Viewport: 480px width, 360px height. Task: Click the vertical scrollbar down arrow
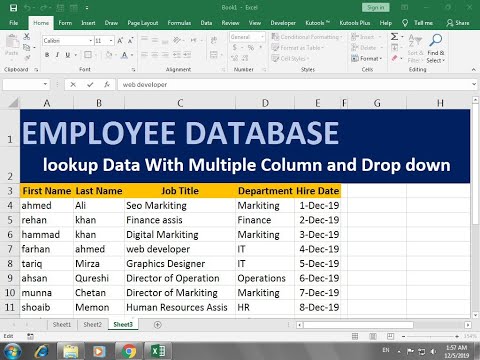tap(475, 314)
